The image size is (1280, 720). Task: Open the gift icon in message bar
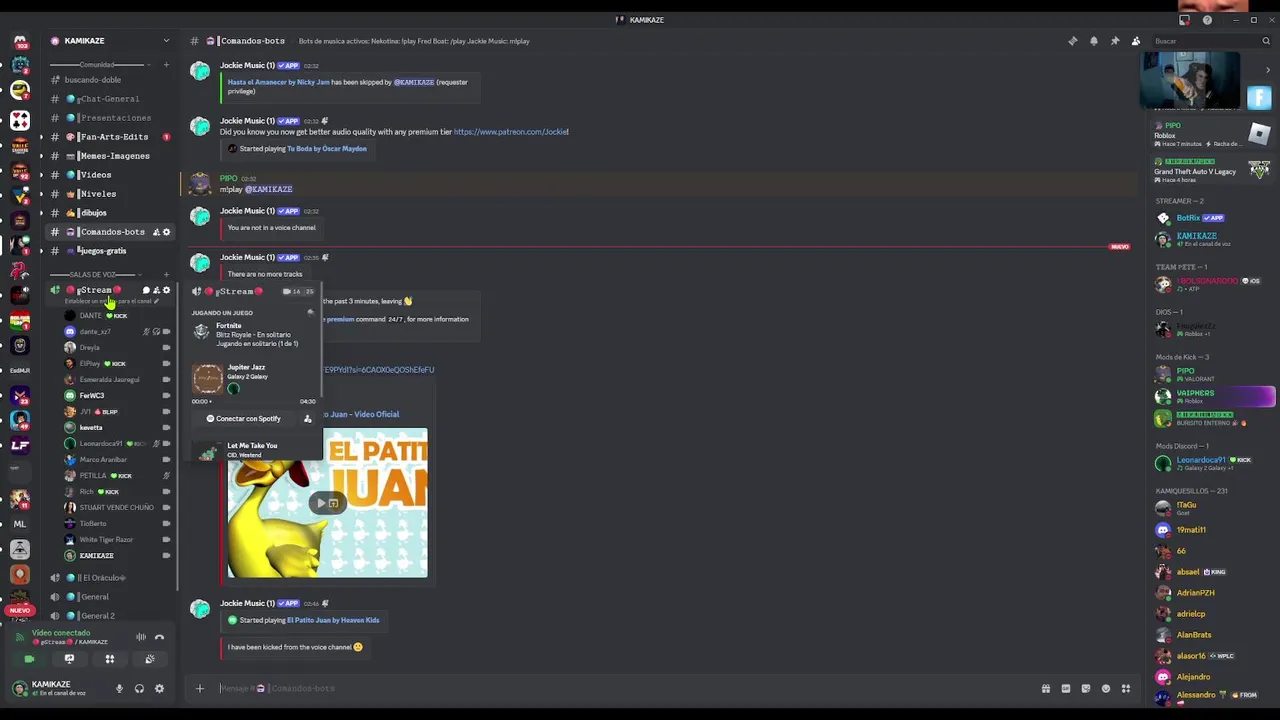click(1046, 688)
